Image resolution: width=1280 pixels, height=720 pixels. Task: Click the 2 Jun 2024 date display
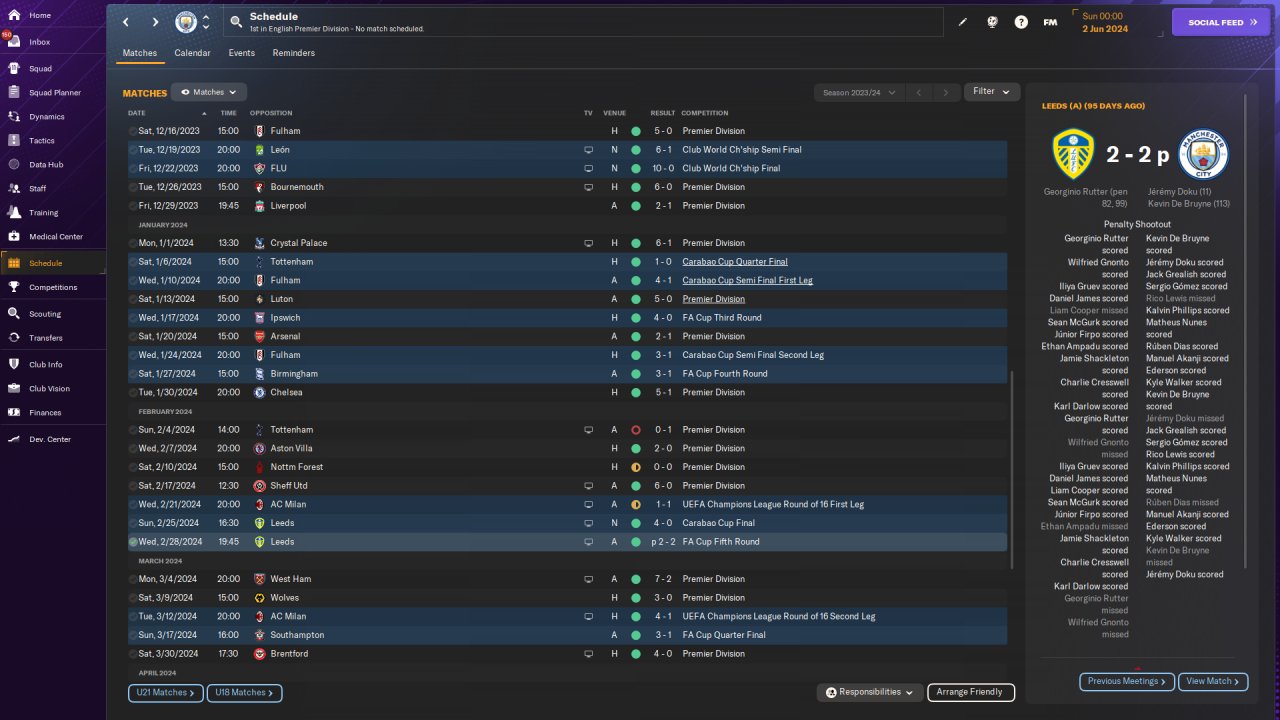(x=1105, y=29)
